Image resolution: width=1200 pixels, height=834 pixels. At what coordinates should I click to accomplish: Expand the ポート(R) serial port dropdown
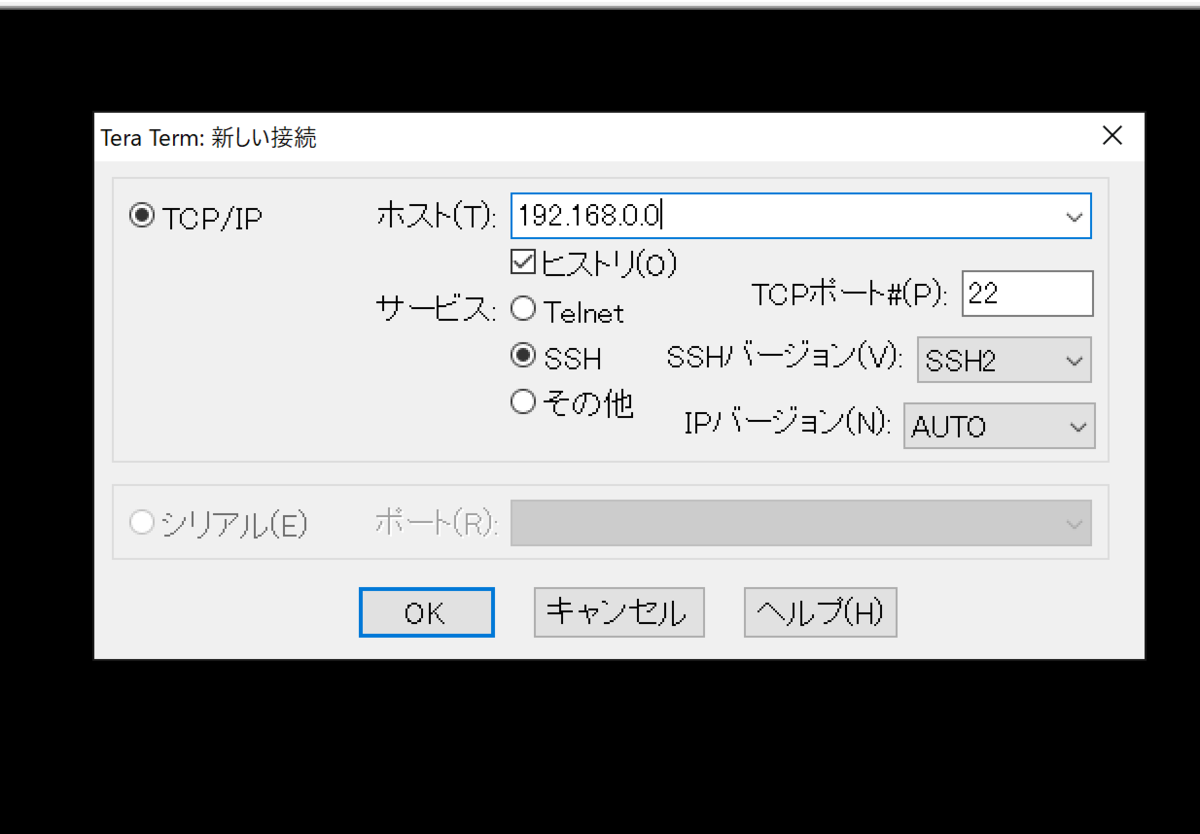click(1075, 522)
